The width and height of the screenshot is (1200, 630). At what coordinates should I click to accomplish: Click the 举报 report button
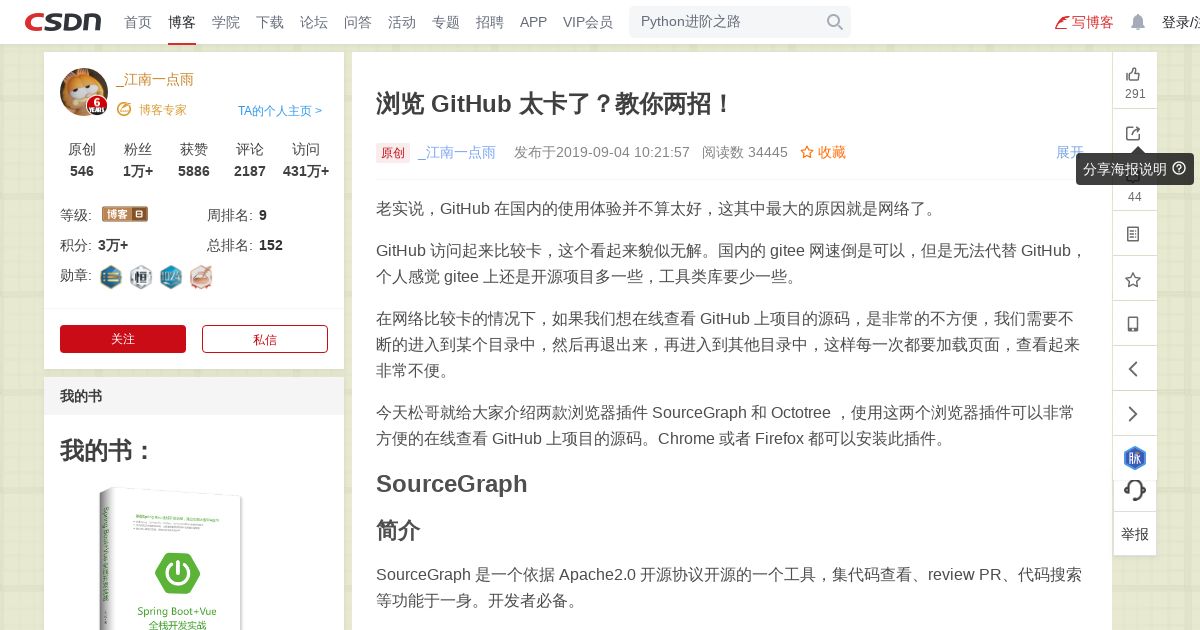[x=1135, y=534]
